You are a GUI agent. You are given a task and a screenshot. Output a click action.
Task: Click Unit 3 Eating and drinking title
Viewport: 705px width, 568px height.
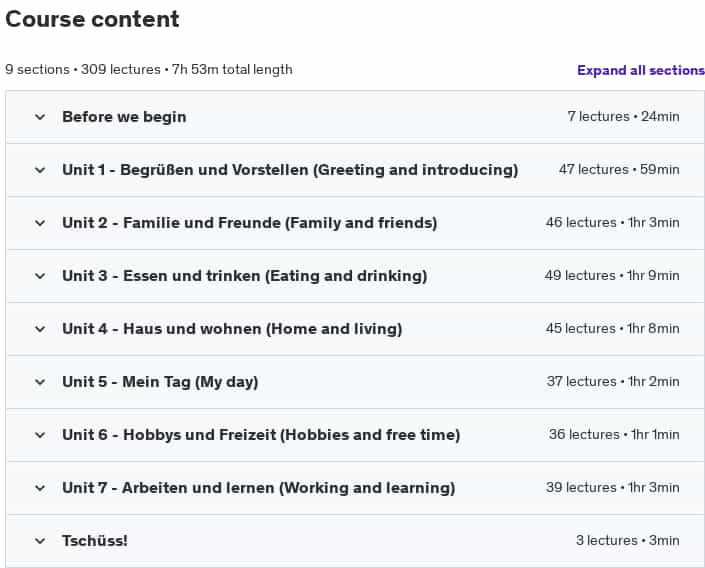245,276
